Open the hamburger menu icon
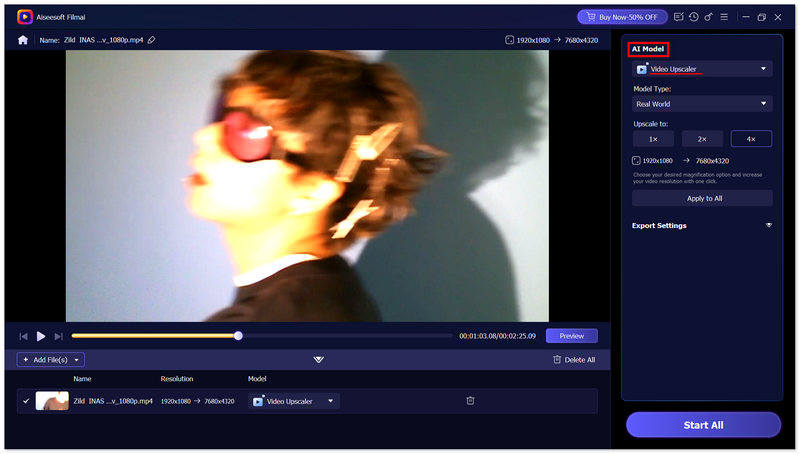Screen dimensions: 800x454 [x=724, y=17]
